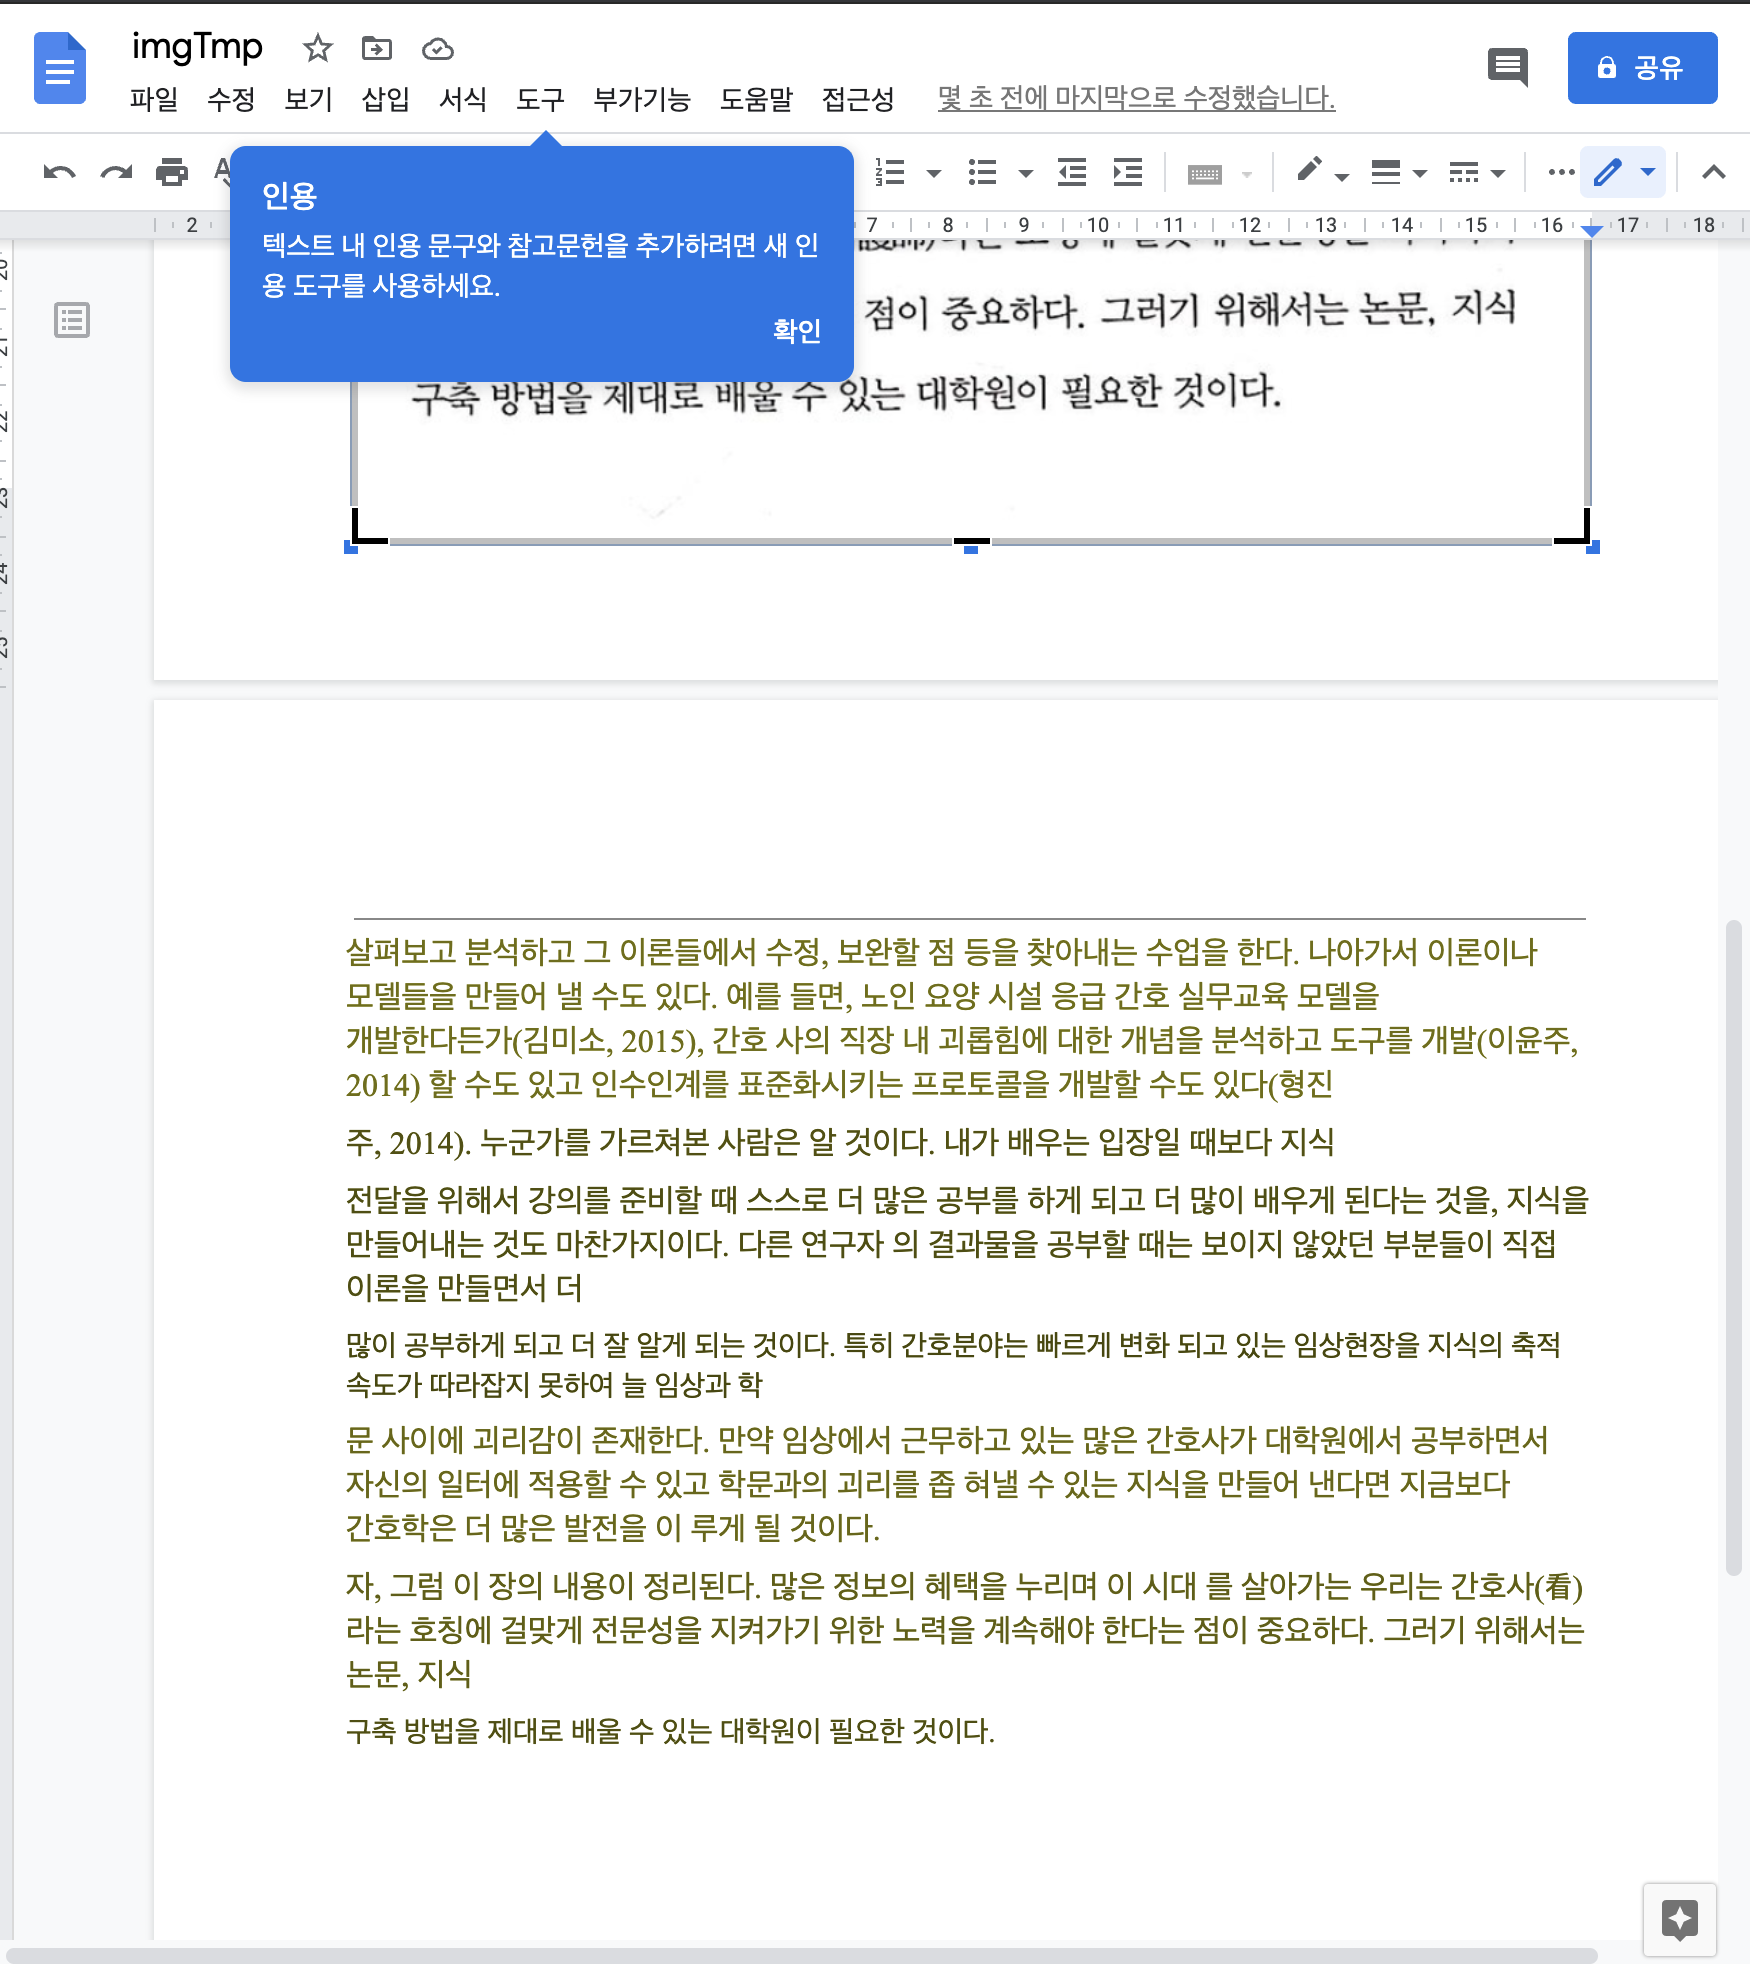Insert a numbered list

[890, 173]
